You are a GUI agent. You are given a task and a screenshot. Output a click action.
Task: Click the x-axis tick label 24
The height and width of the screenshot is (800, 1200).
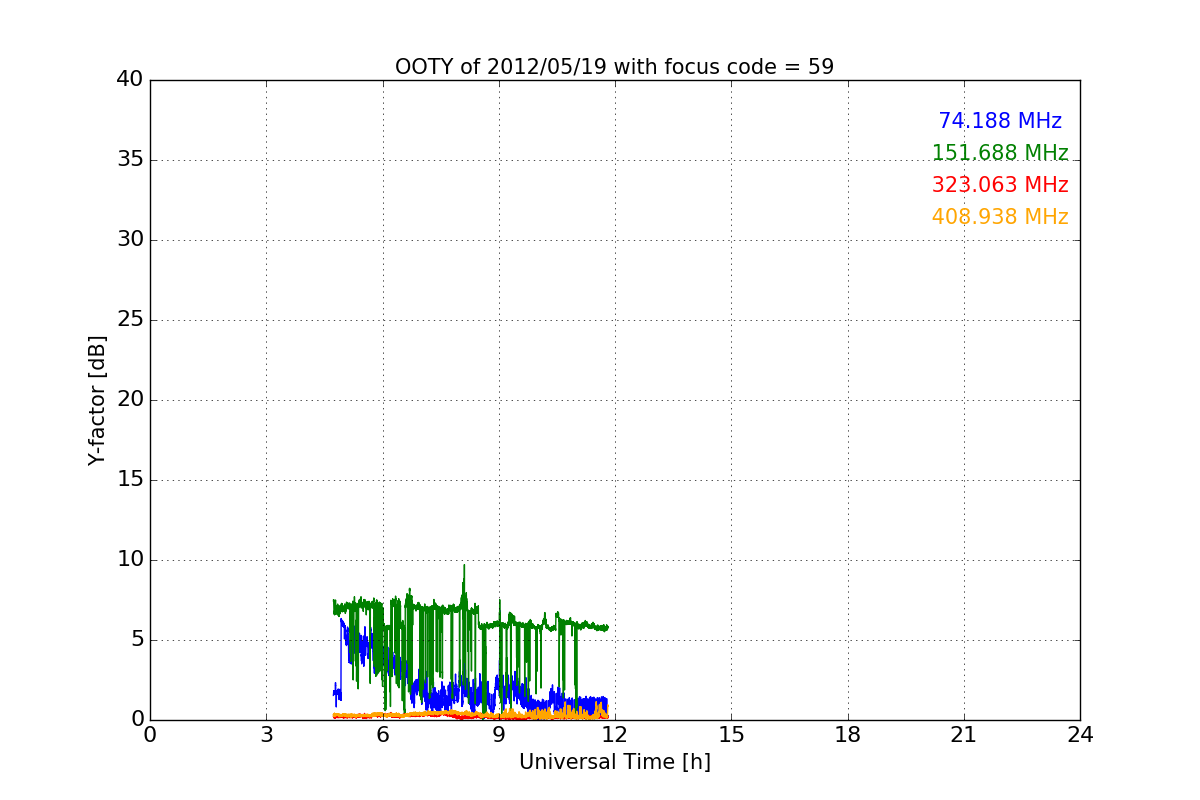[x=1080, y=734]
